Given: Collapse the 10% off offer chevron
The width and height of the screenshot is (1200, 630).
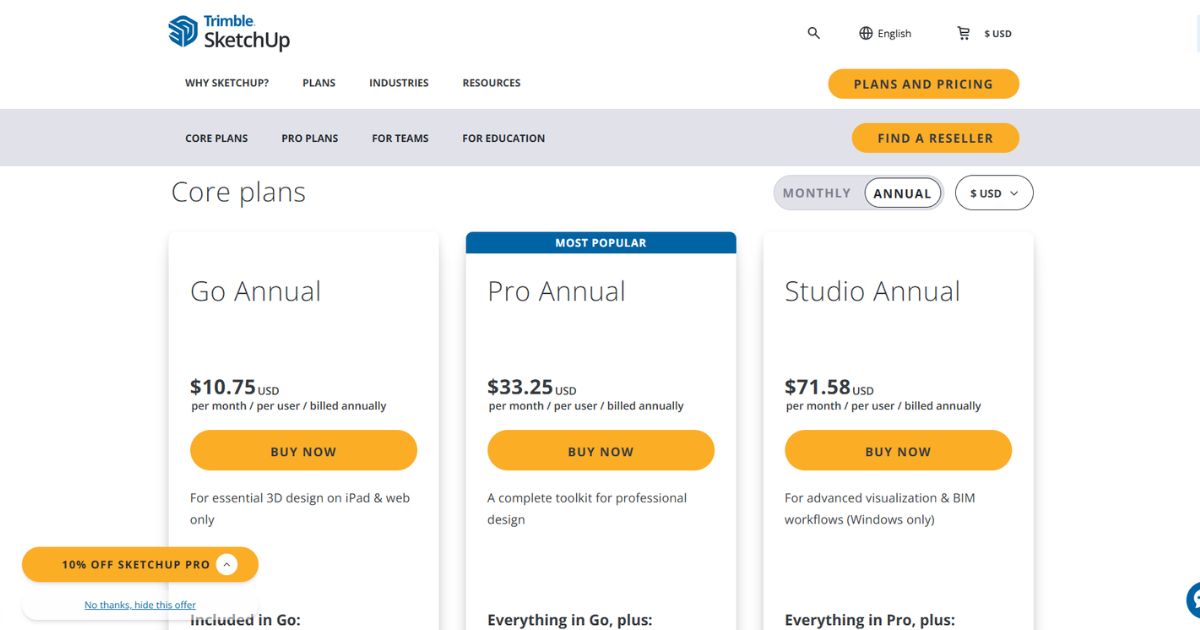Looking at the screenshot, I should coord(227,564).
